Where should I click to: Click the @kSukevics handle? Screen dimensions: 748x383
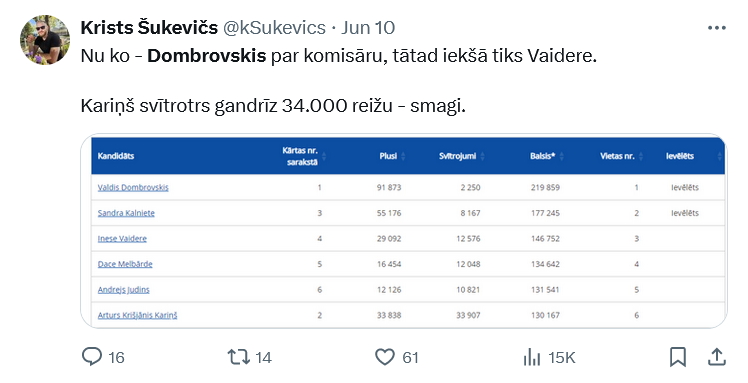click(274, 28)
